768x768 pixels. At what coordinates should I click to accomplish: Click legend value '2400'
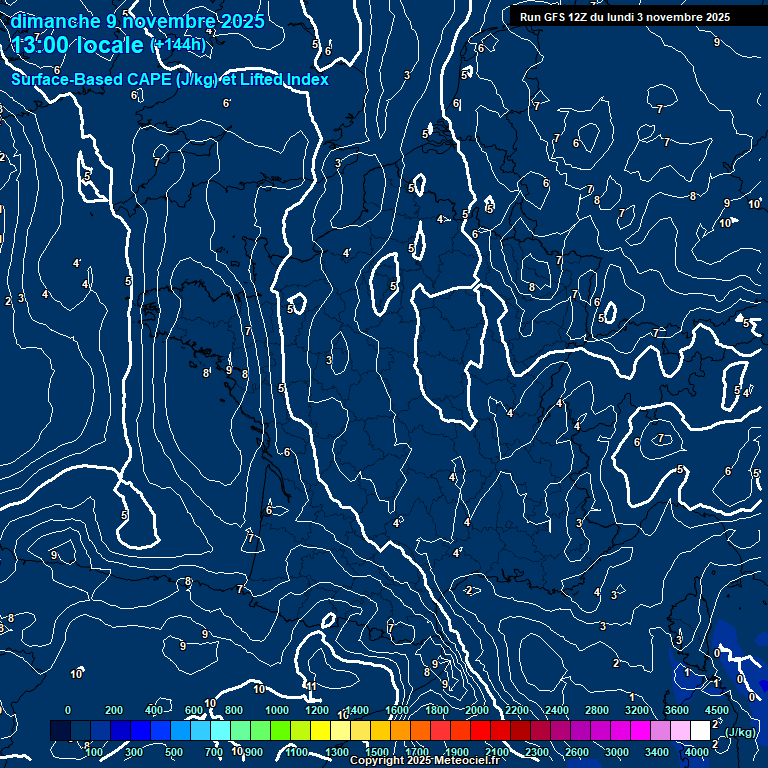(x=557, y=710)
